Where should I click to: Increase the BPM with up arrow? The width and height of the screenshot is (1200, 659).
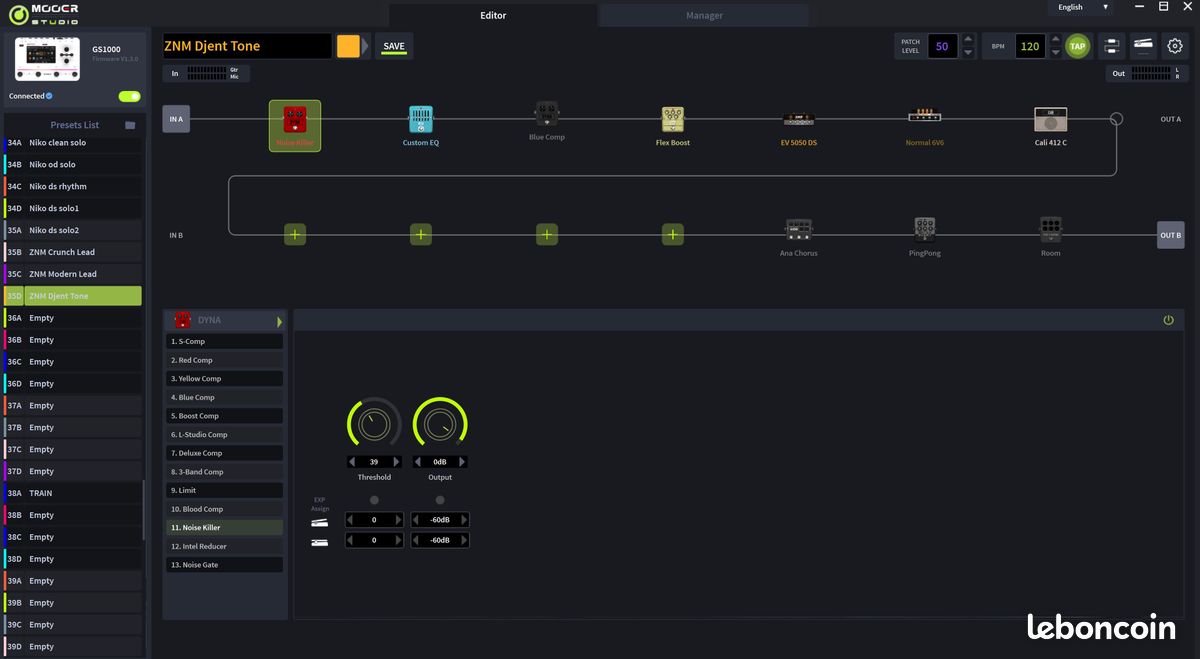[x=1056, y=40]
